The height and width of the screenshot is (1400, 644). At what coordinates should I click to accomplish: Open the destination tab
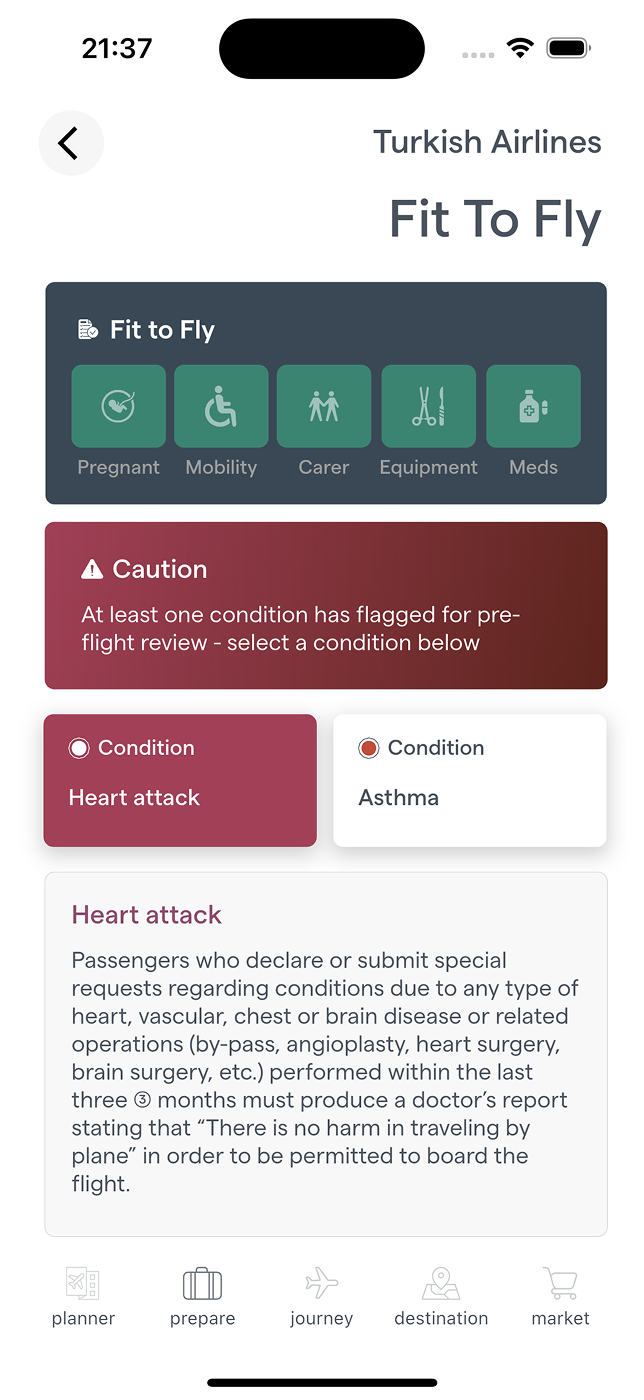[441, 1296]
